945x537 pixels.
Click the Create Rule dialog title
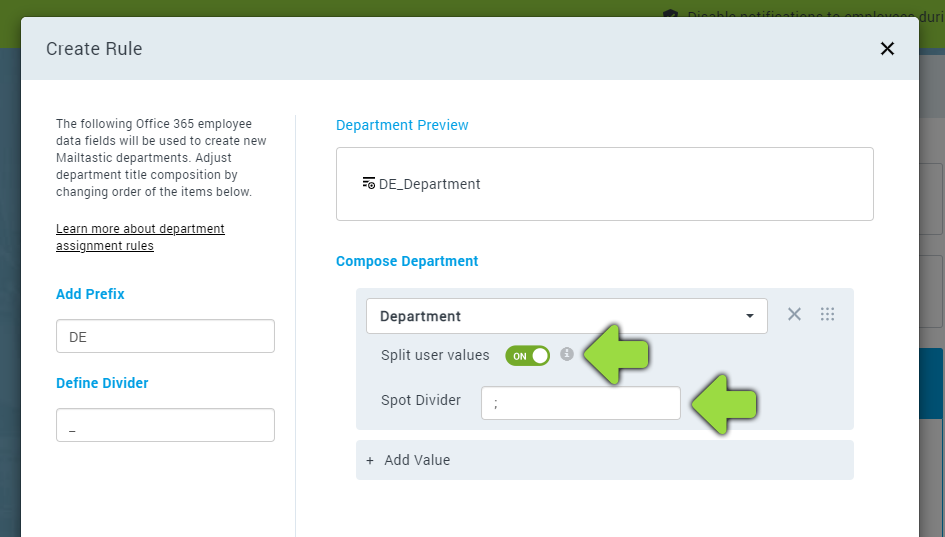click(94, 49)
